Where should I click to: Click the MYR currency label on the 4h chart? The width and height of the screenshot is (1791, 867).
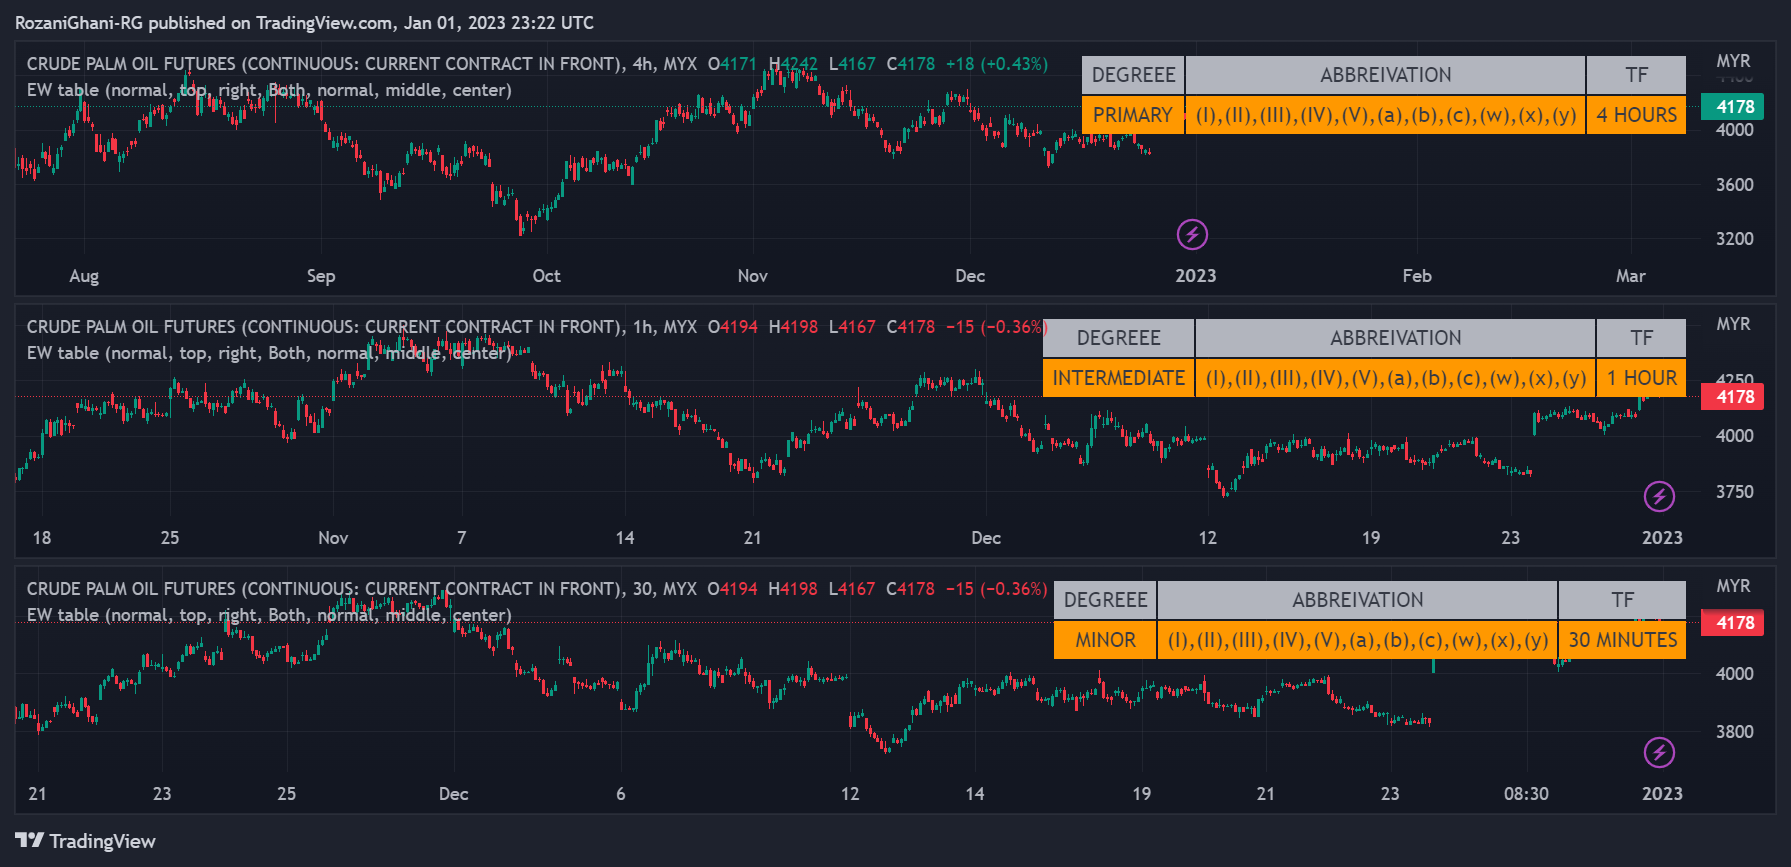pyautogui.click(x=1734, y=61)
